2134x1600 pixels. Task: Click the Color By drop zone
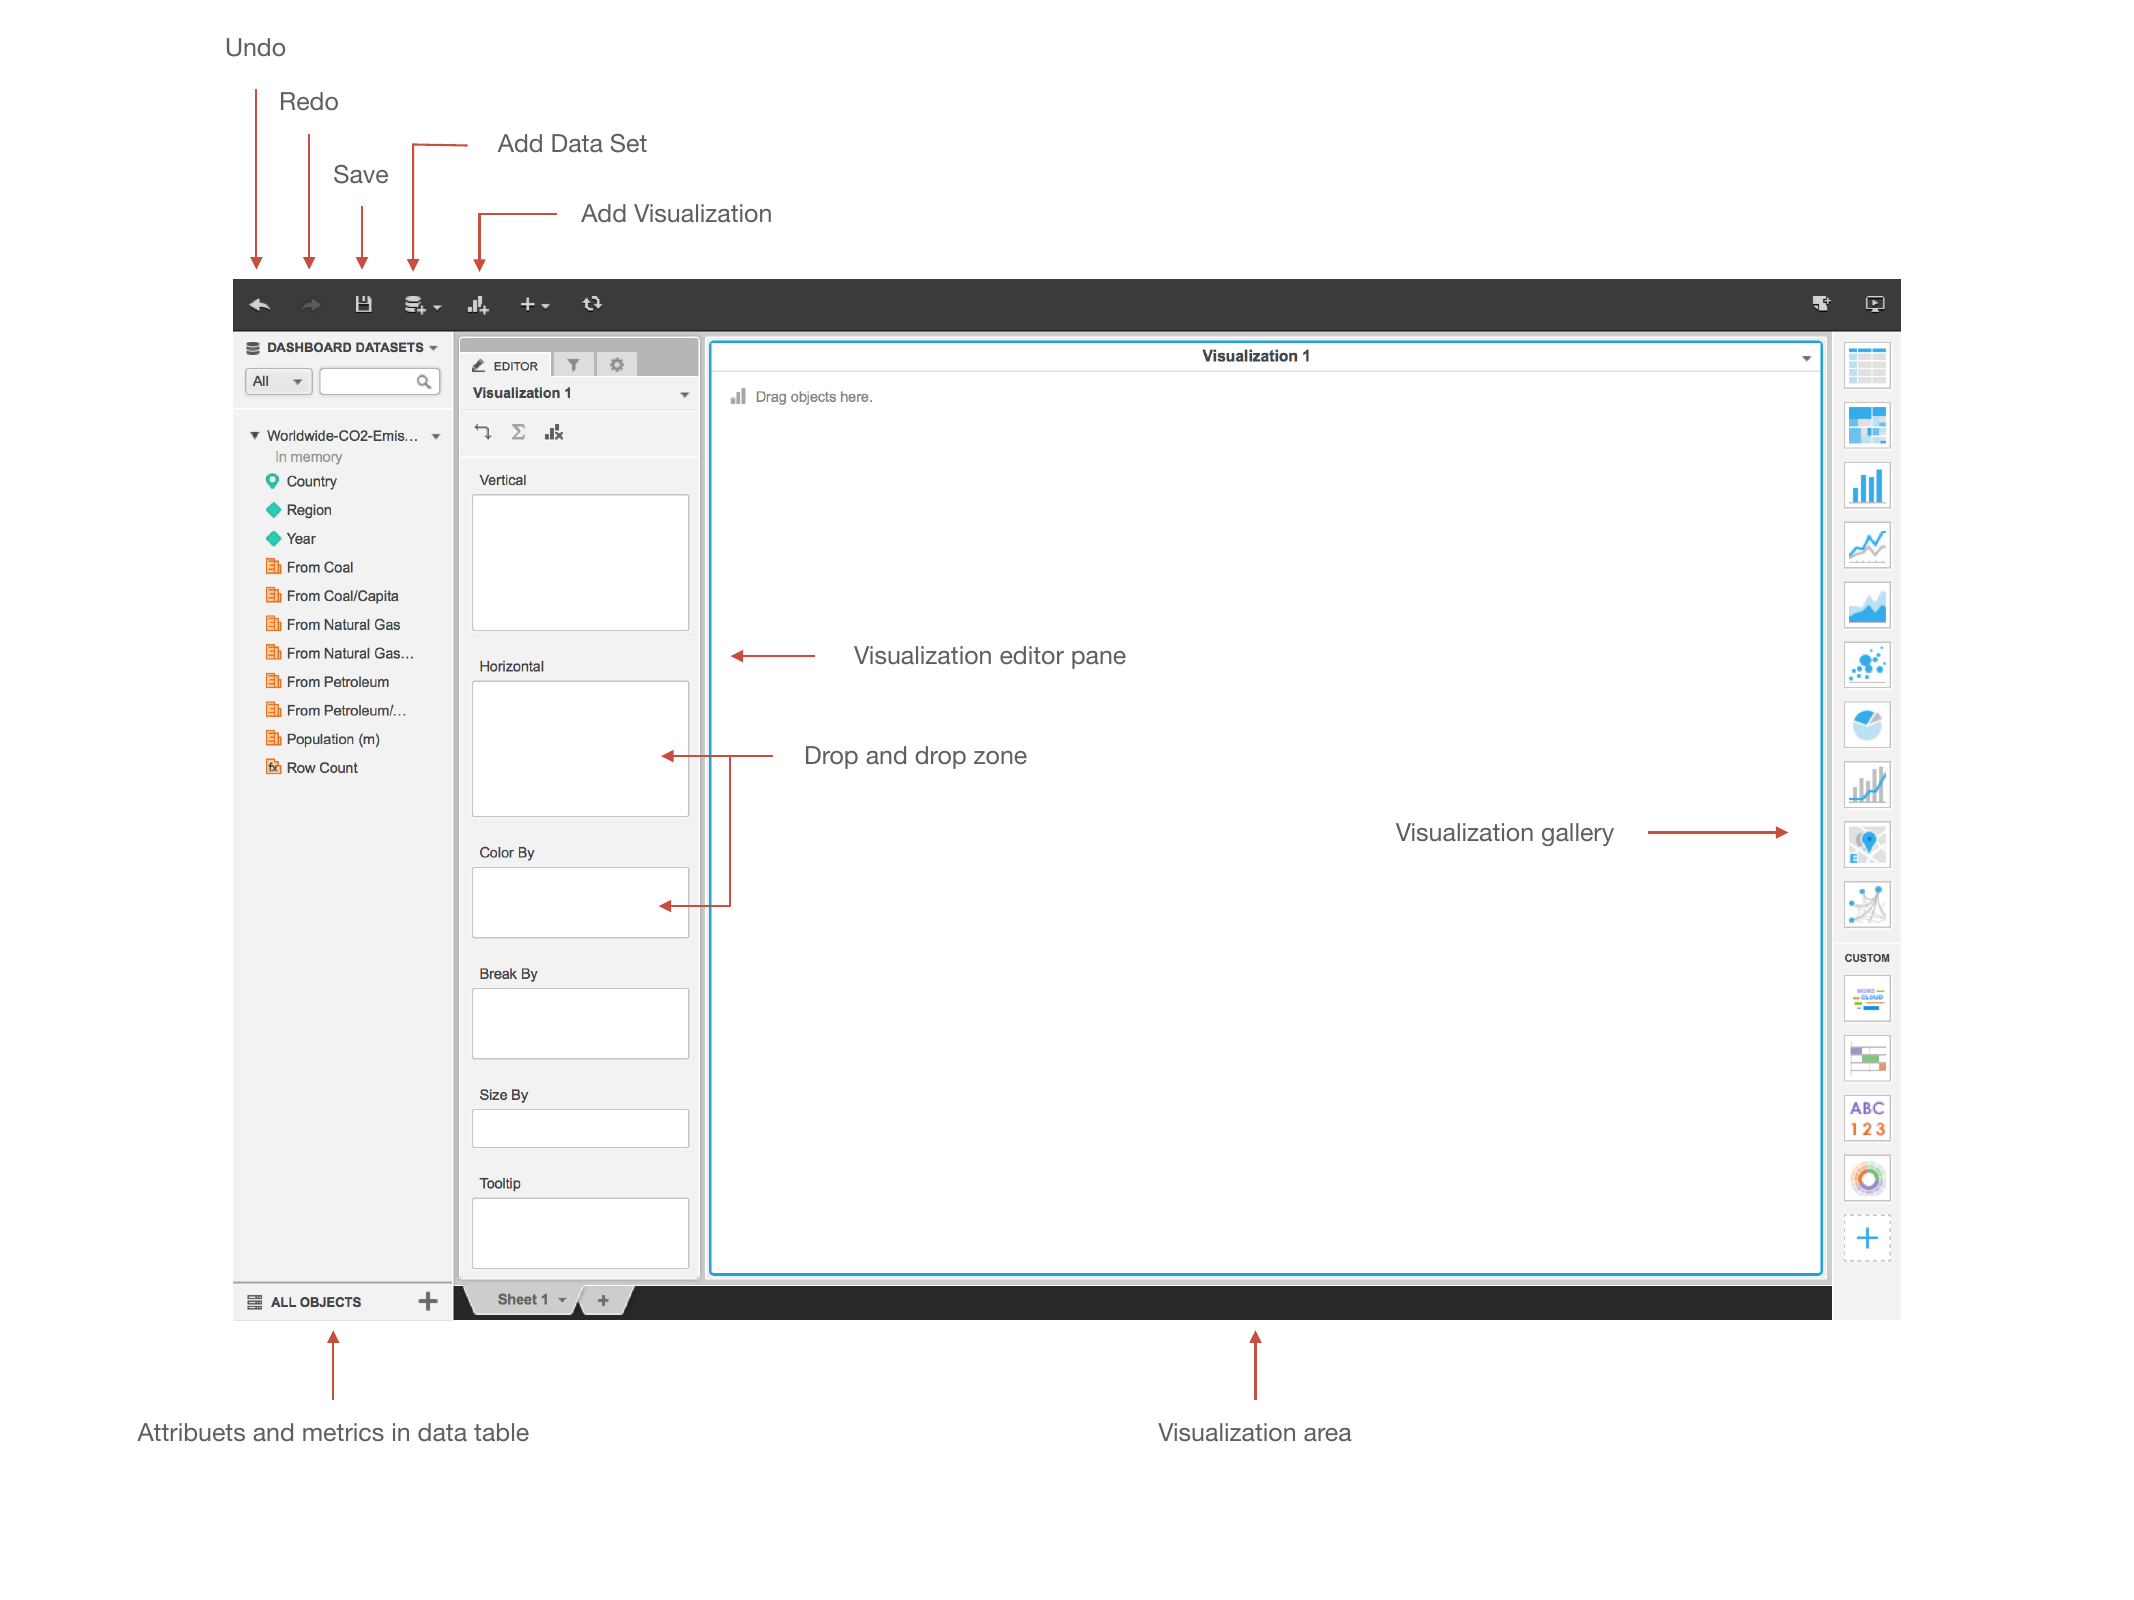click(580, 903)
